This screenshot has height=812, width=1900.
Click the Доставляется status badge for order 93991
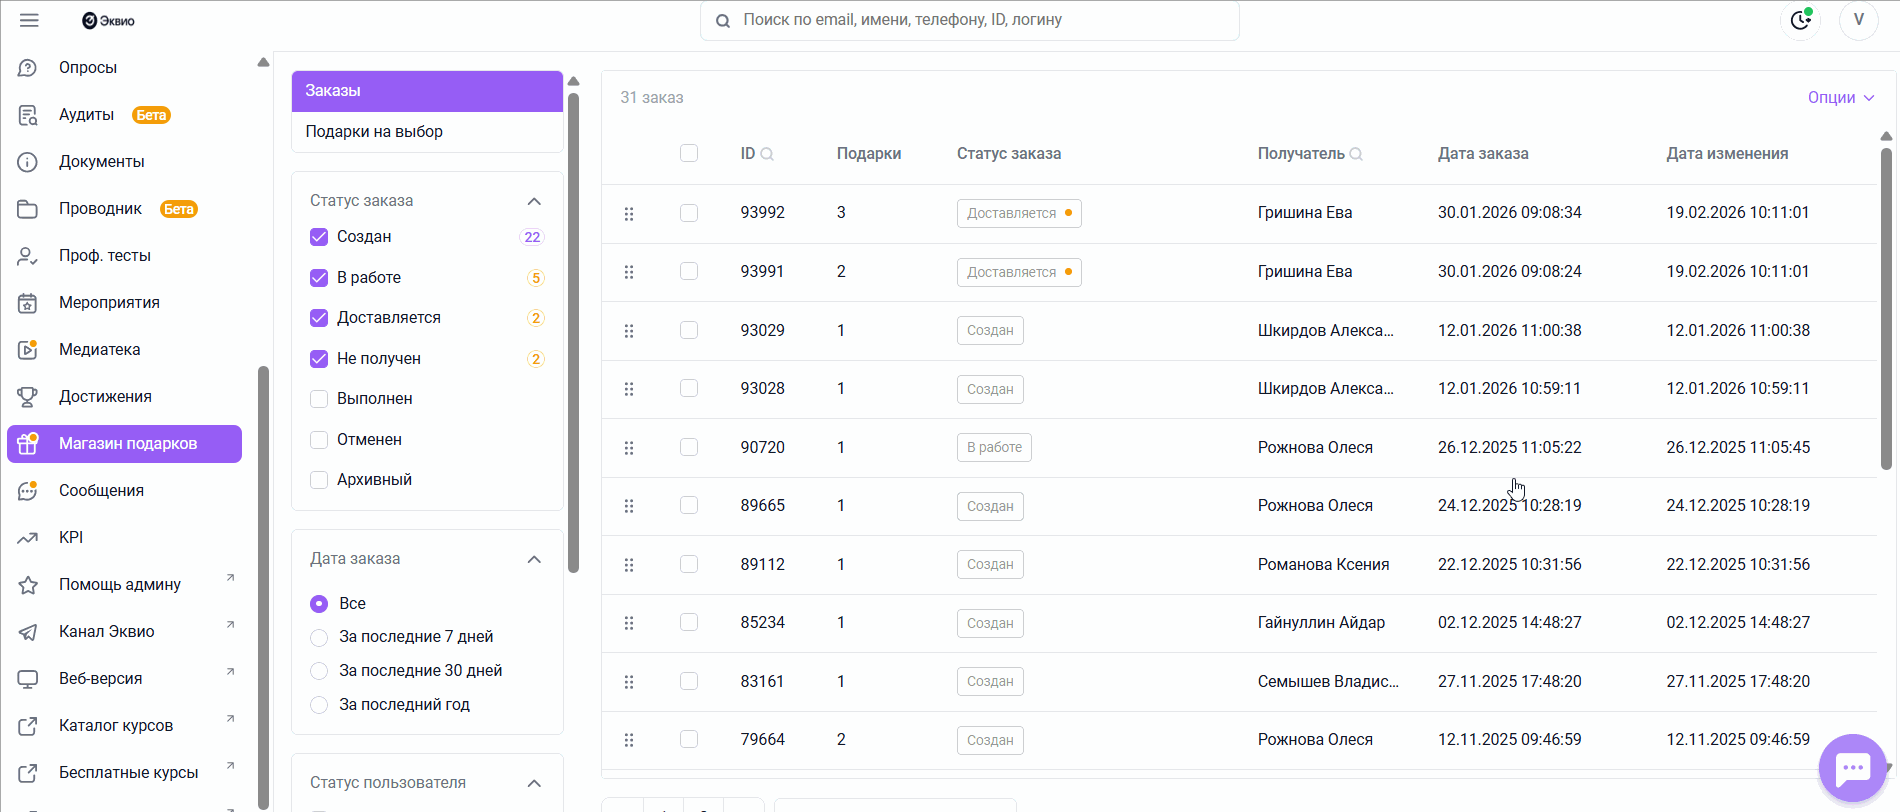click(1018, 272)
